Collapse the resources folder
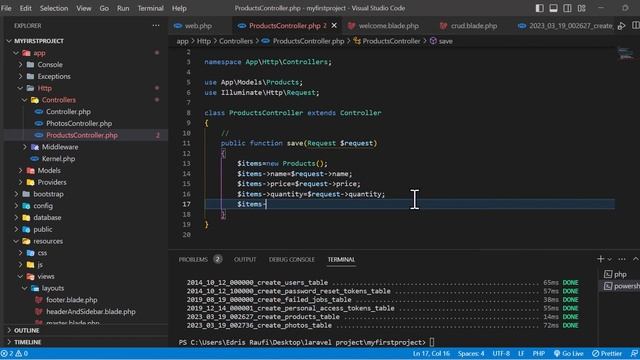 pyautogui.click(x=48, y=241)
